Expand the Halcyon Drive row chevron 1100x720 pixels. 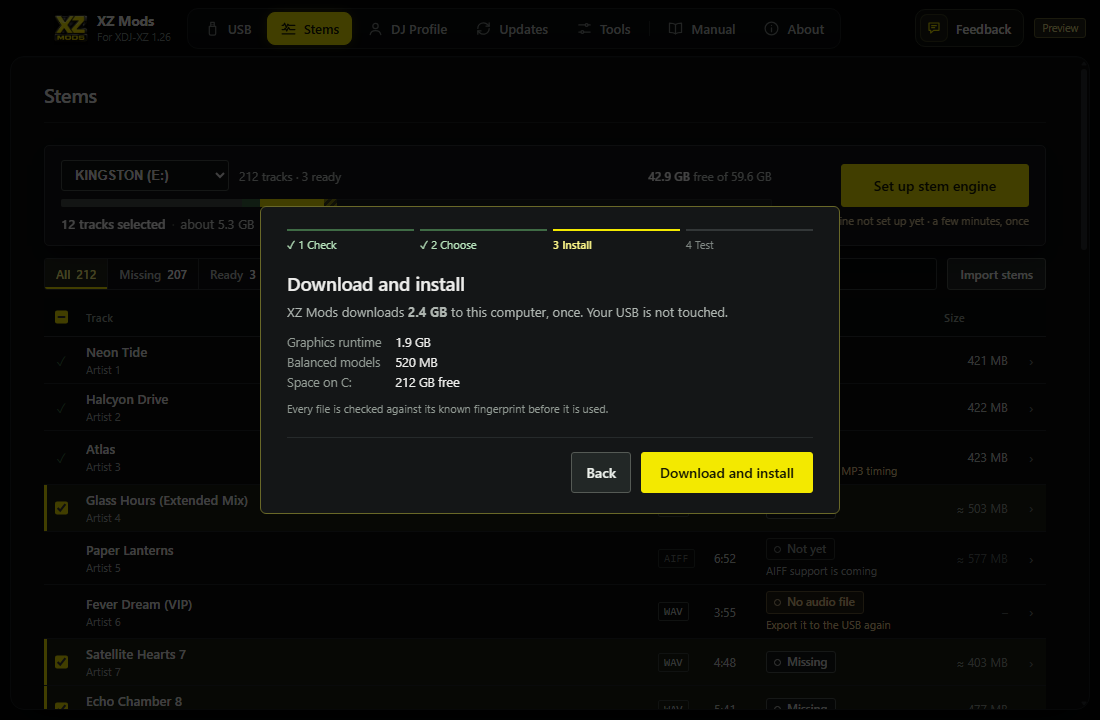pos(1031,408)
